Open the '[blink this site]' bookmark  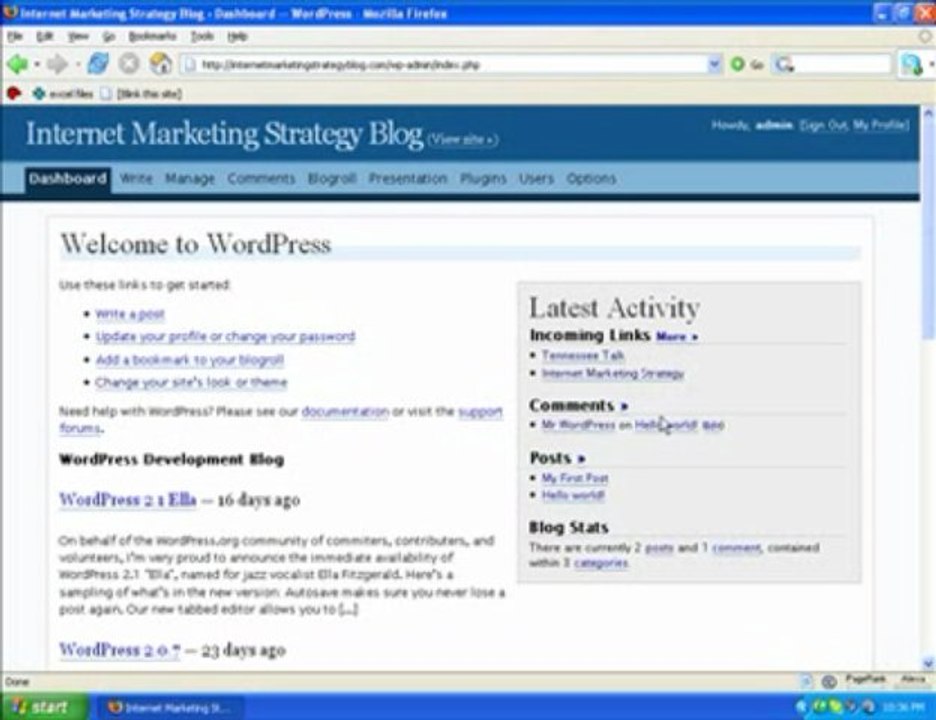(x=141, y=94)
